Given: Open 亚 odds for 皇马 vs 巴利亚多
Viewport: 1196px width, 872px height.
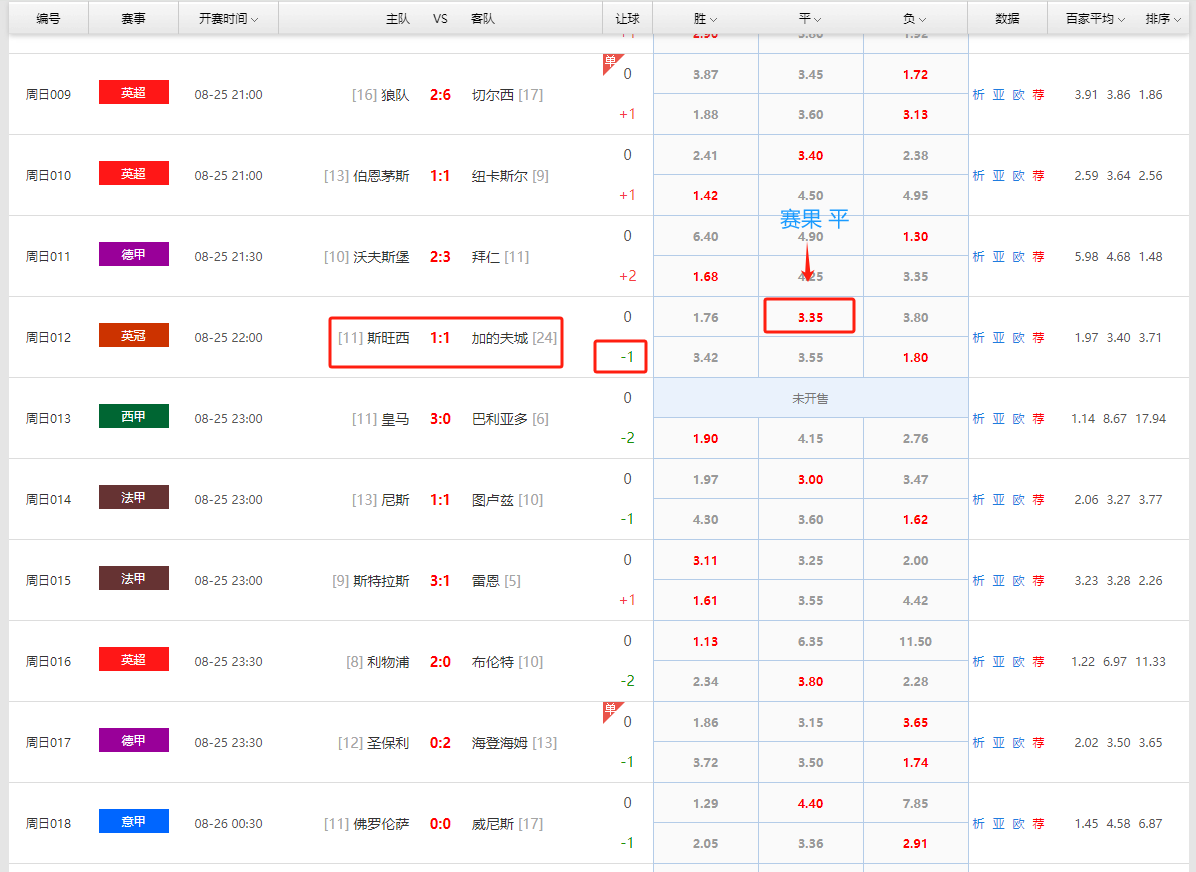Looking at the screenshot, I should (x=998, y=418).
